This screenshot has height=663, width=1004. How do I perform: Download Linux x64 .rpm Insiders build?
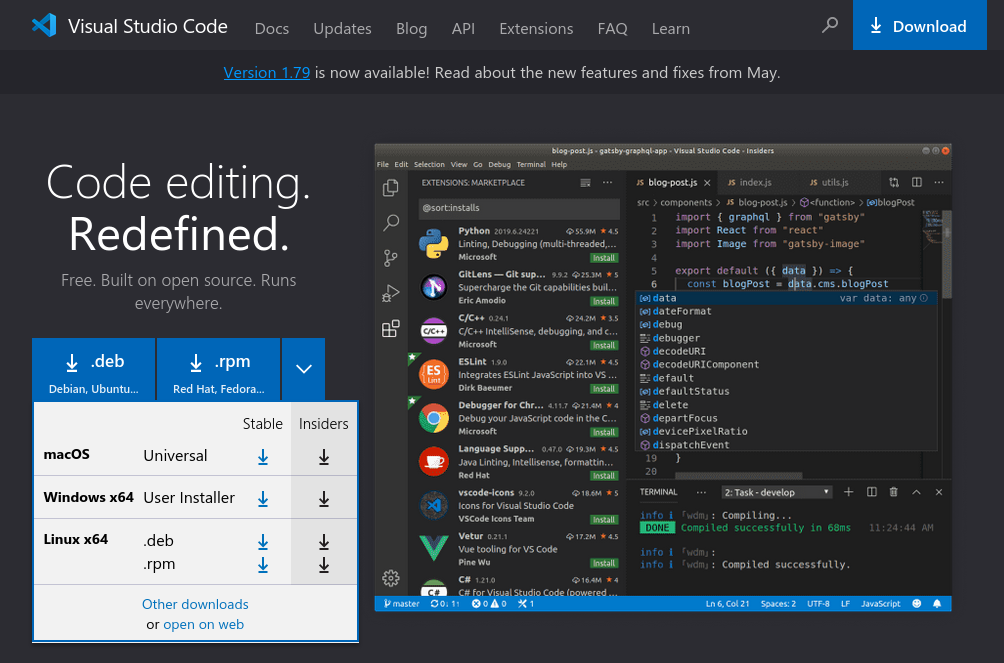(323, 565)
